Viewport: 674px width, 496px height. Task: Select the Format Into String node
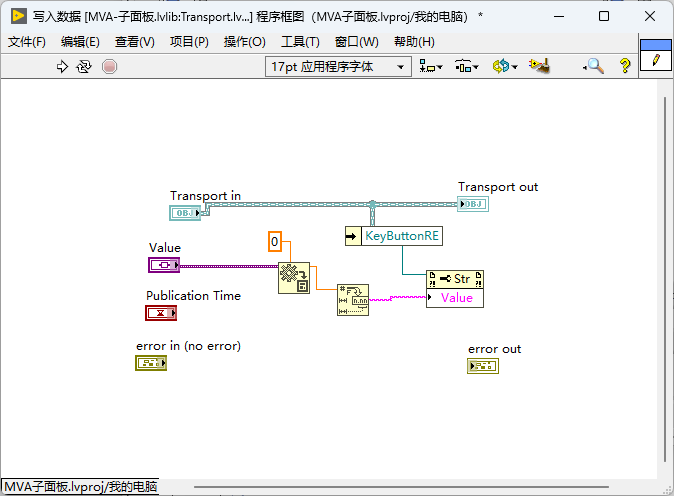(x=353, y=300)
